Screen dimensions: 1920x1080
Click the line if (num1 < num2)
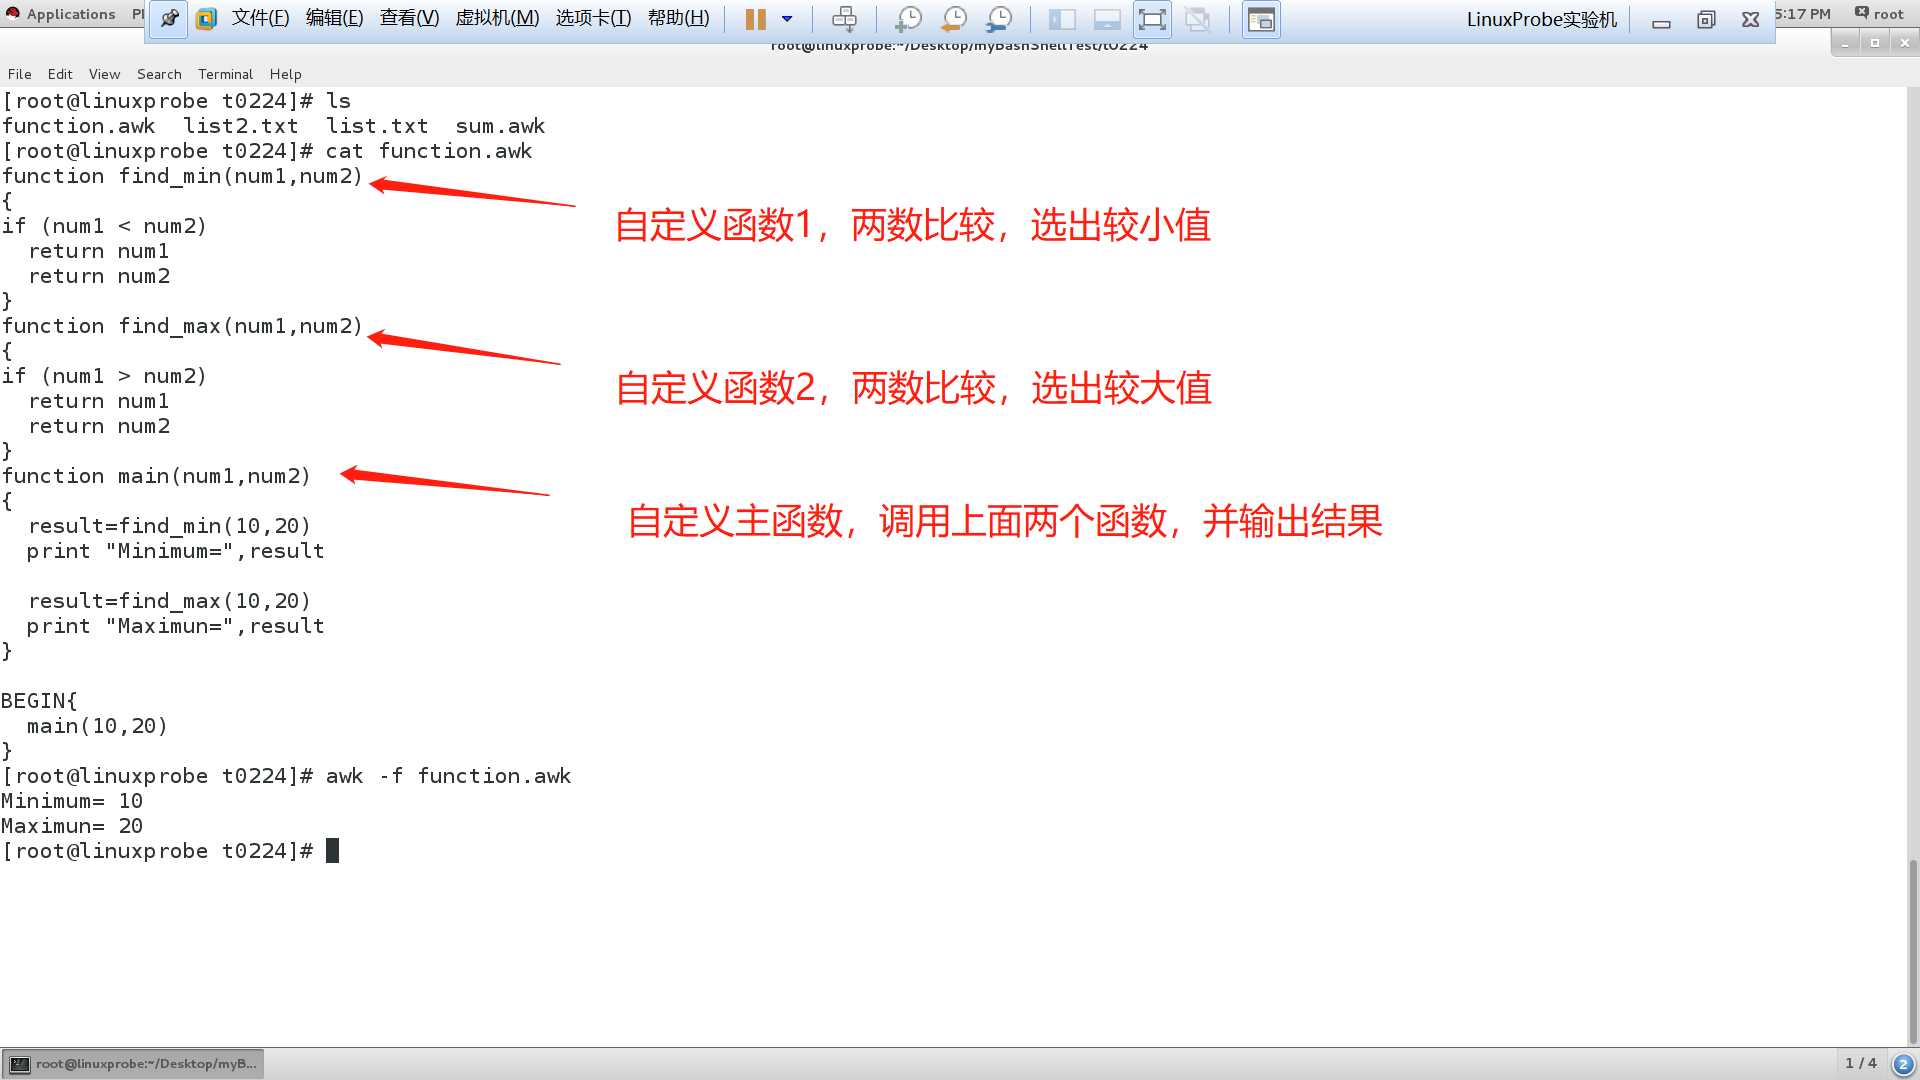(104, 226)
